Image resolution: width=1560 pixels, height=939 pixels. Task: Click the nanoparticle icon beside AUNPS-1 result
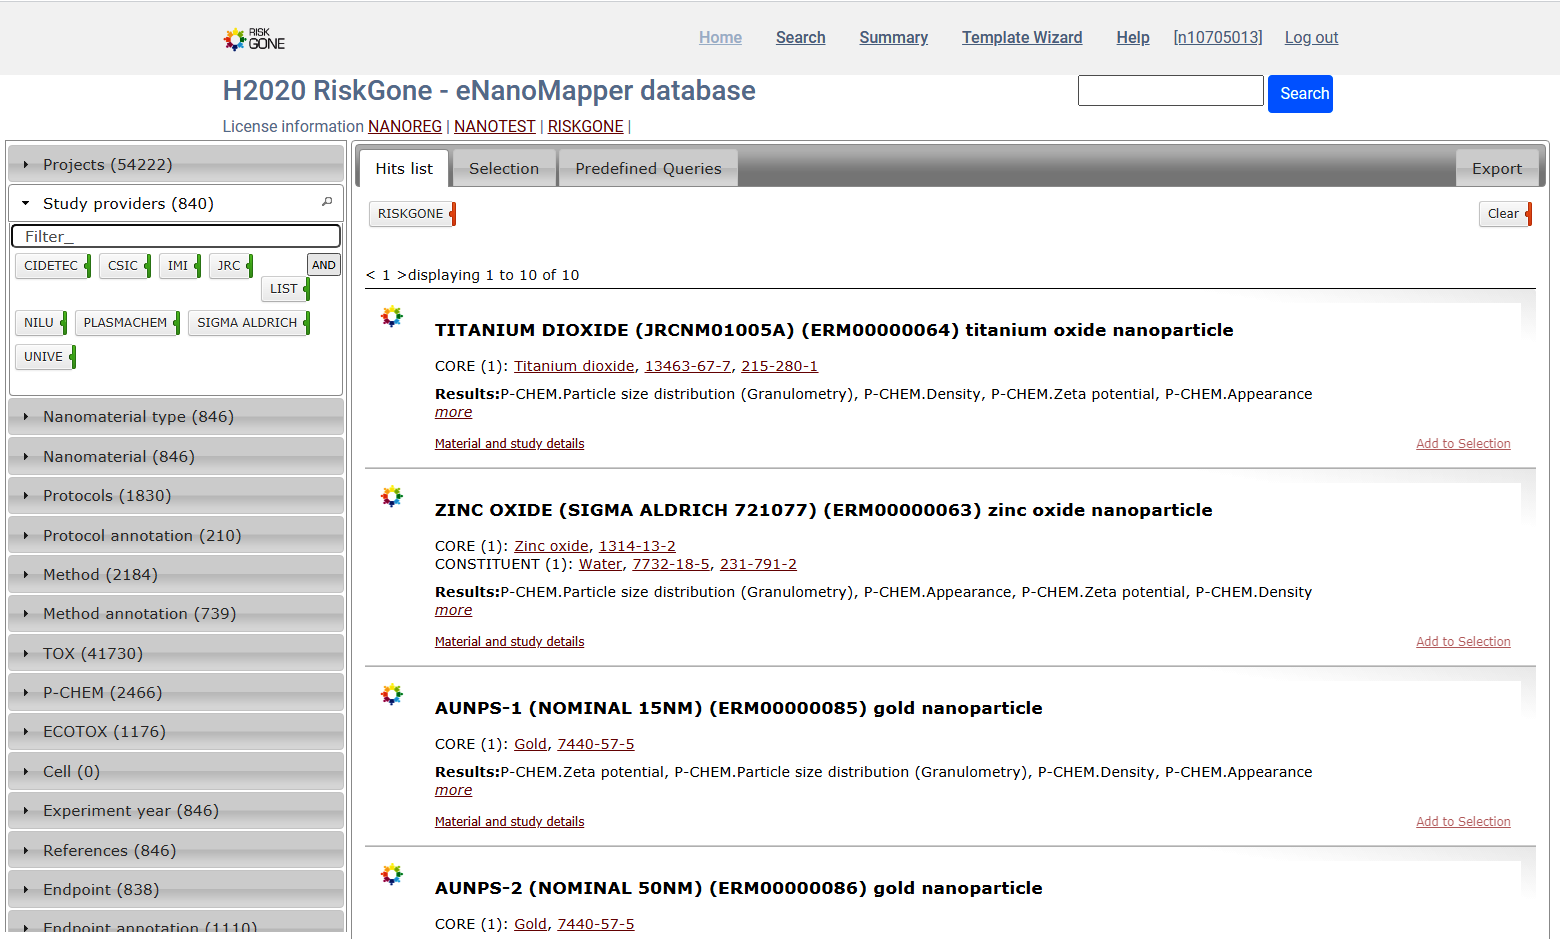point(392,695)
